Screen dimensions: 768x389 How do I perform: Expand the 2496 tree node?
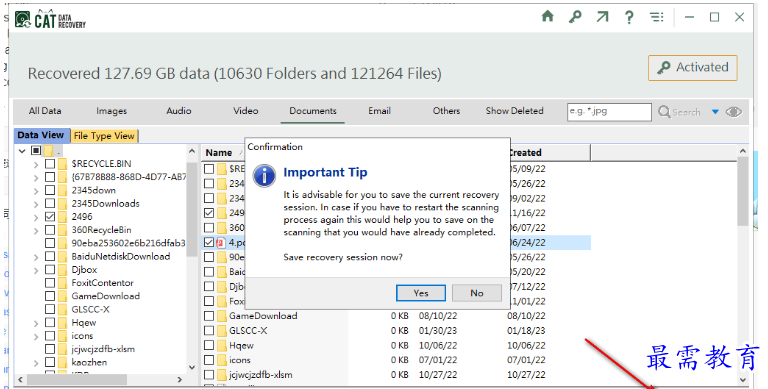point(36,218)
